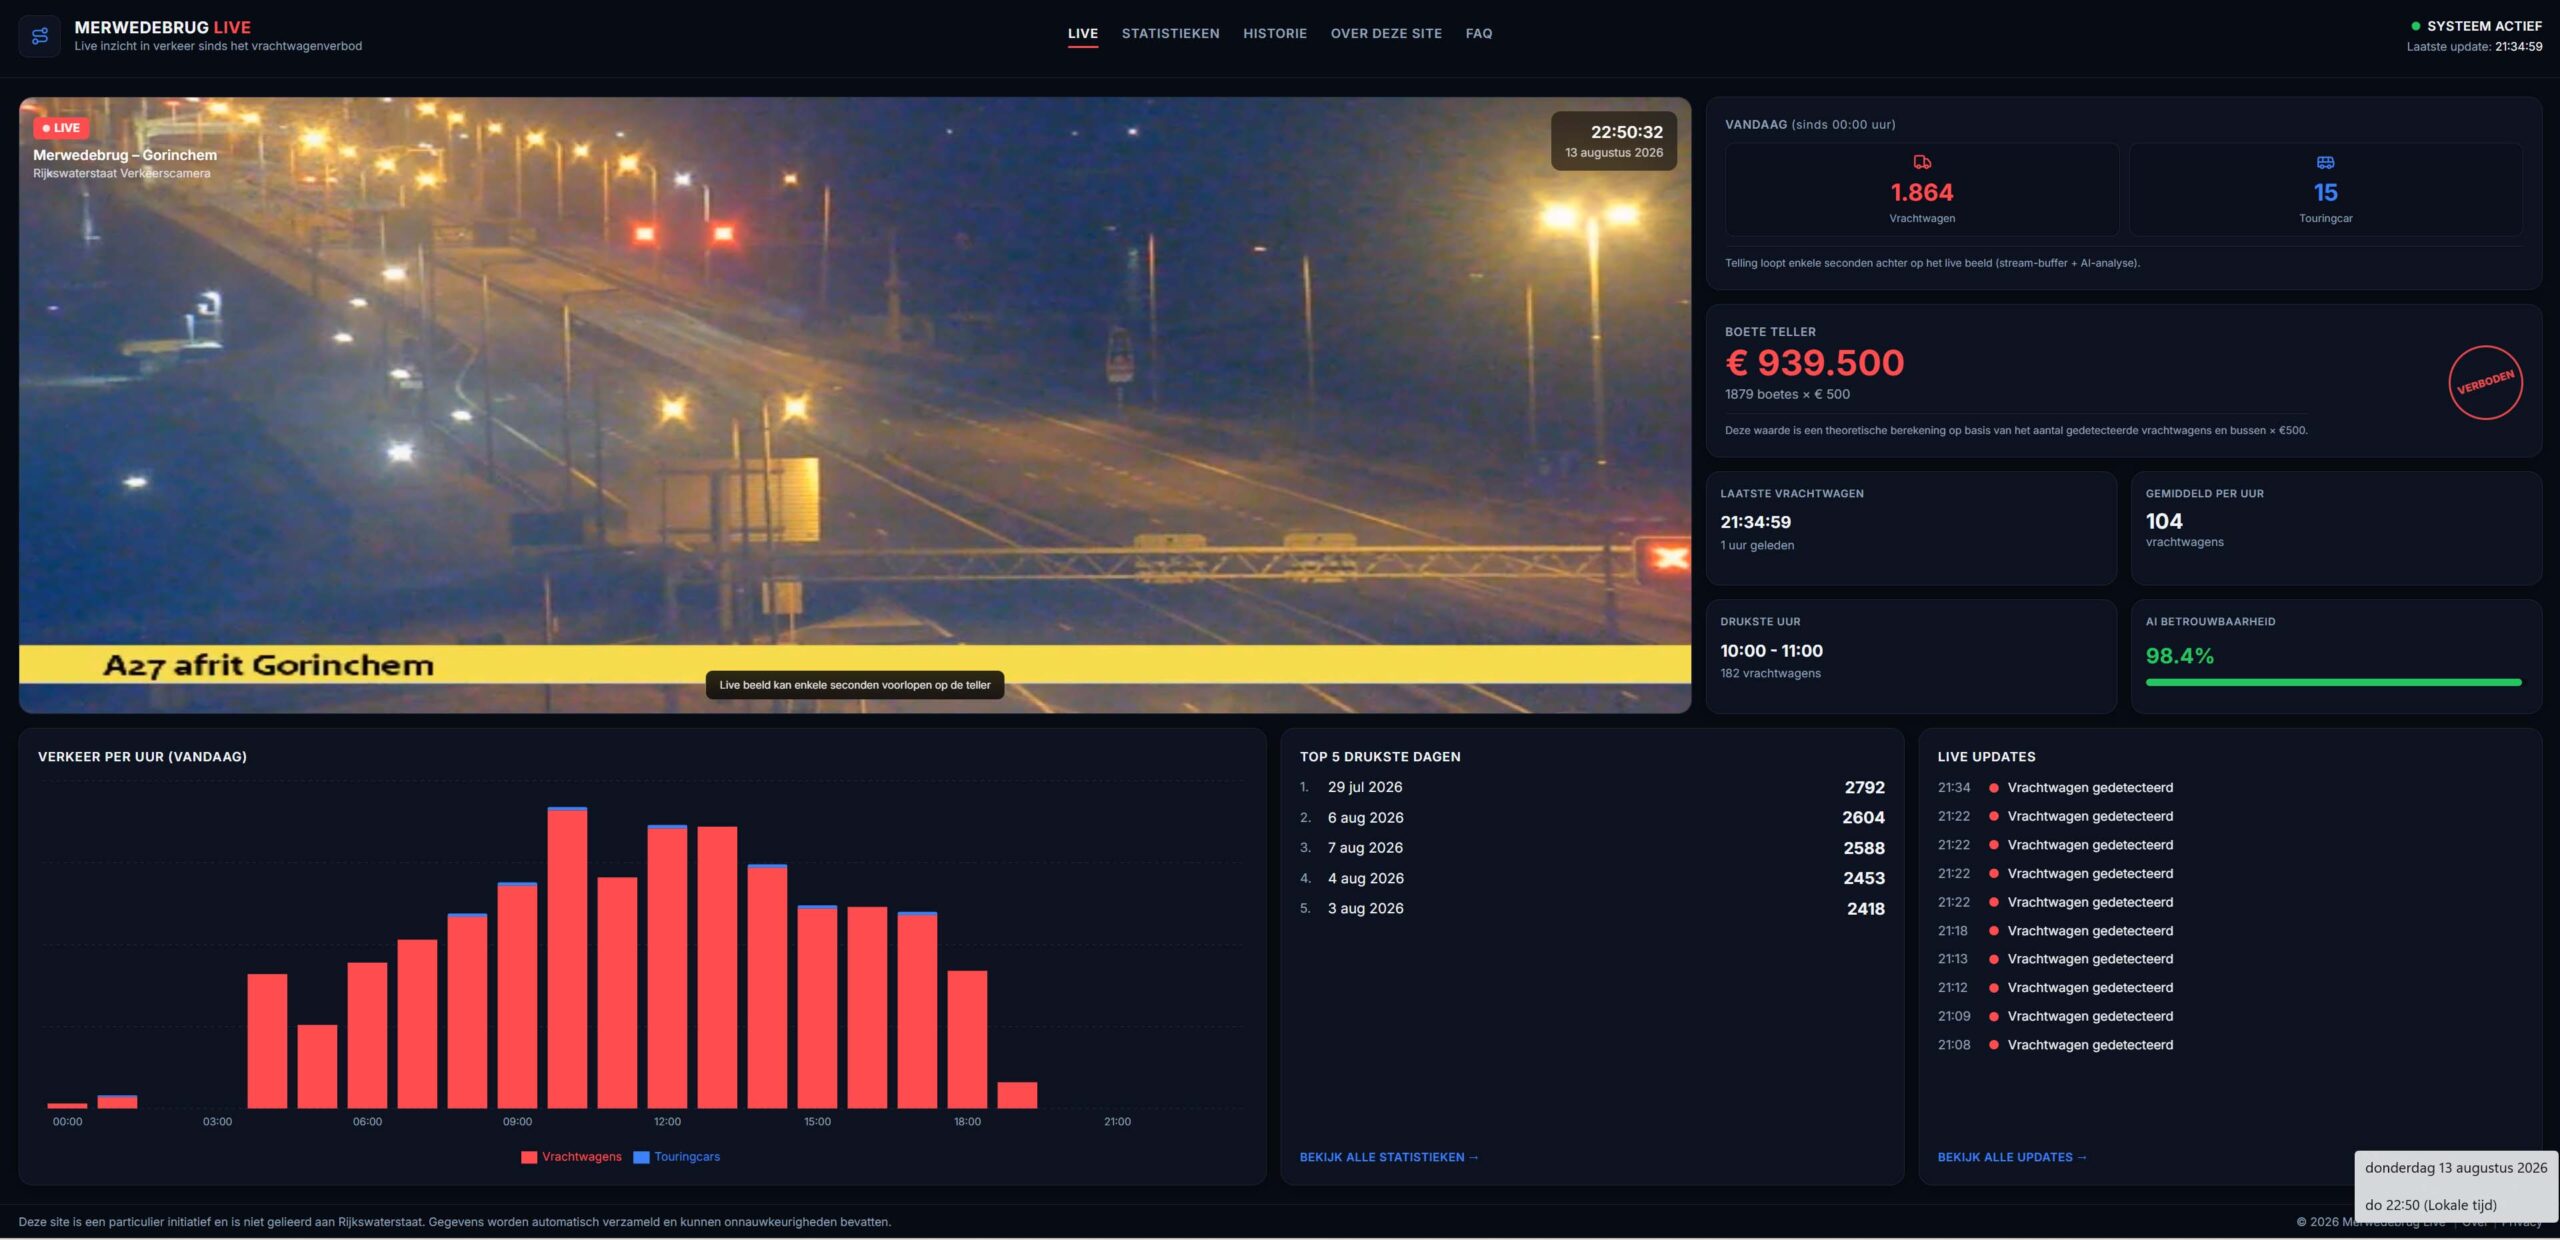Click the Merwedebrug live camera feed
This screenshot has width=2560, height=1240.
coord(855,405)
